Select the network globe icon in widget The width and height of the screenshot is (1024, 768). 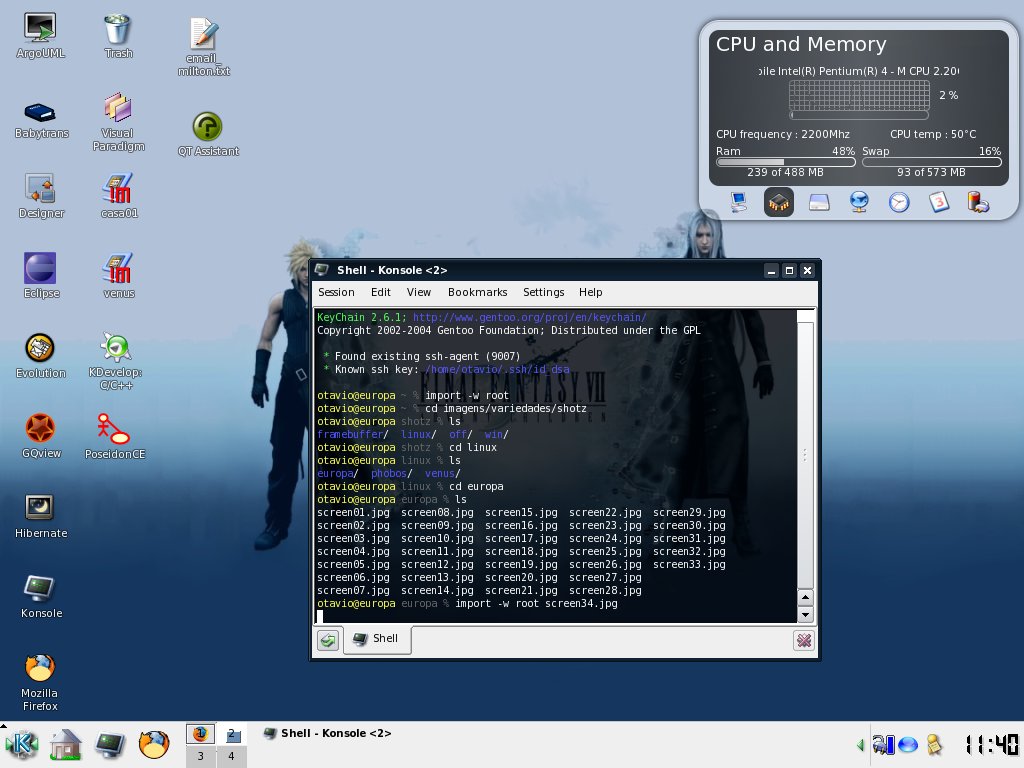tap(859, 202)
